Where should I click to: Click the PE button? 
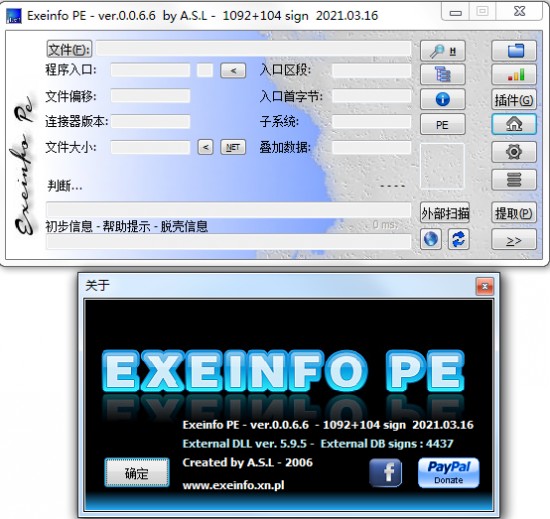[x=443, y=124]
